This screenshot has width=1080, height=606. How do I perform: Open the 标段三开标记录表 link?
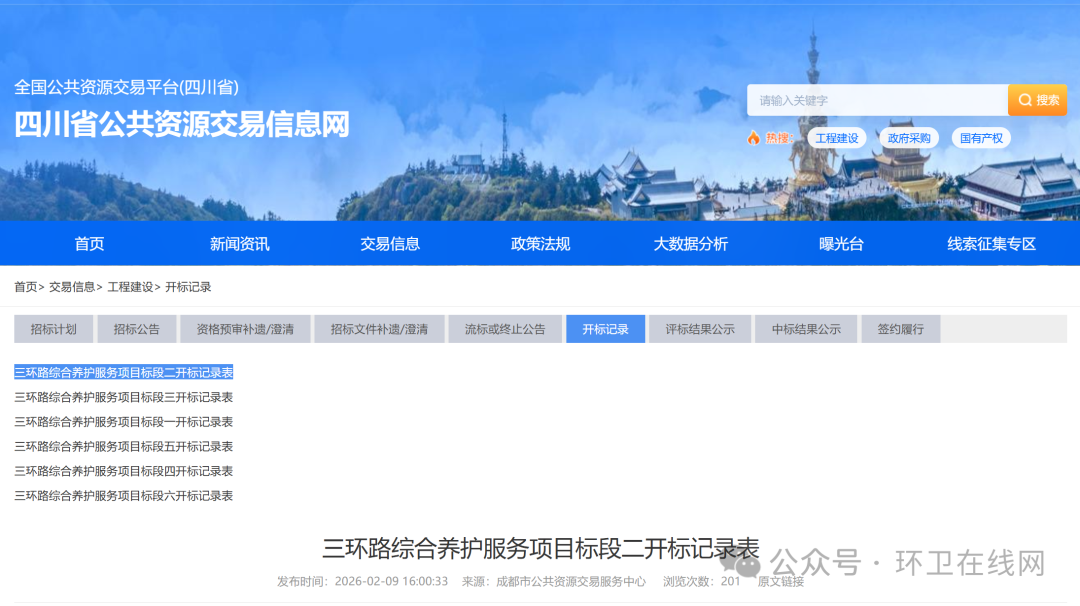pos(123,397)
